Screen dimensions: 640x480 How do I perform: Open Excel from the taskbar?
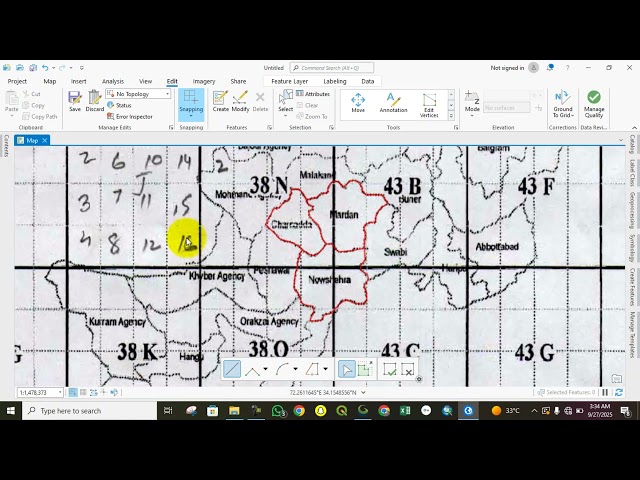tap(405, 411)
